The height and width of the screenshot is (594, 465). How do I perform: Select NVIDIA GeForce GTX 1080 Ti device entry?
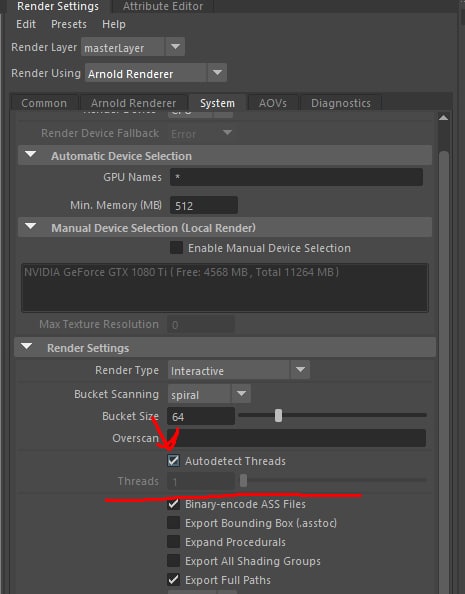(x=182, y=272)
